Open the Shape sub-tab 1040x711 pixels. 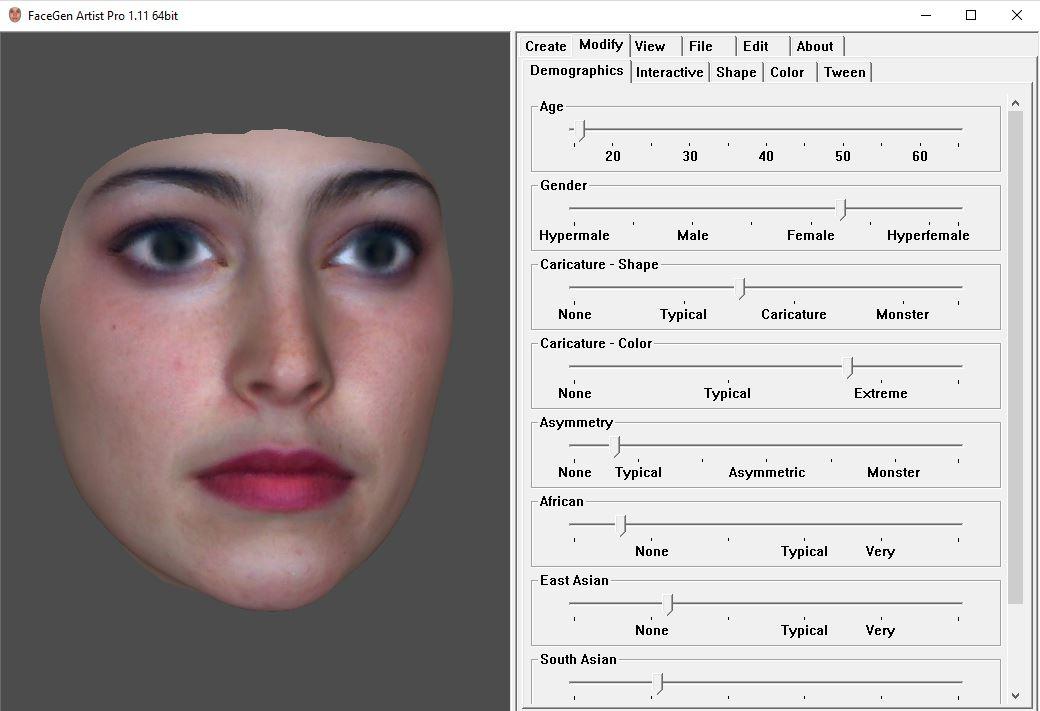[736, 72]
